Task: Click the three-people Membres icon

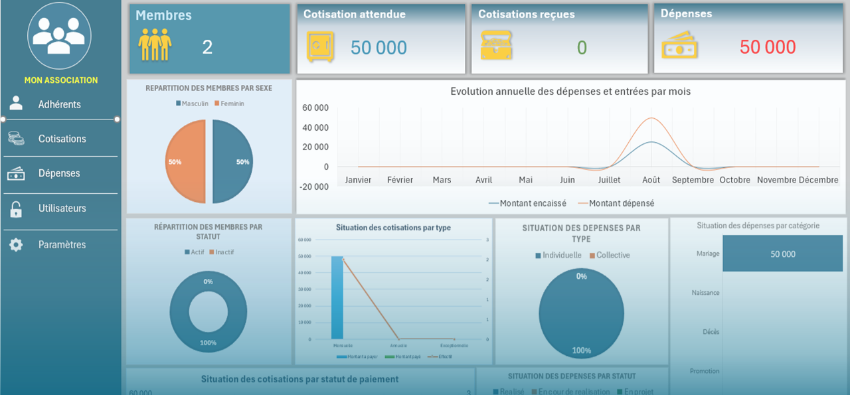Action: (x=155, y=44)
